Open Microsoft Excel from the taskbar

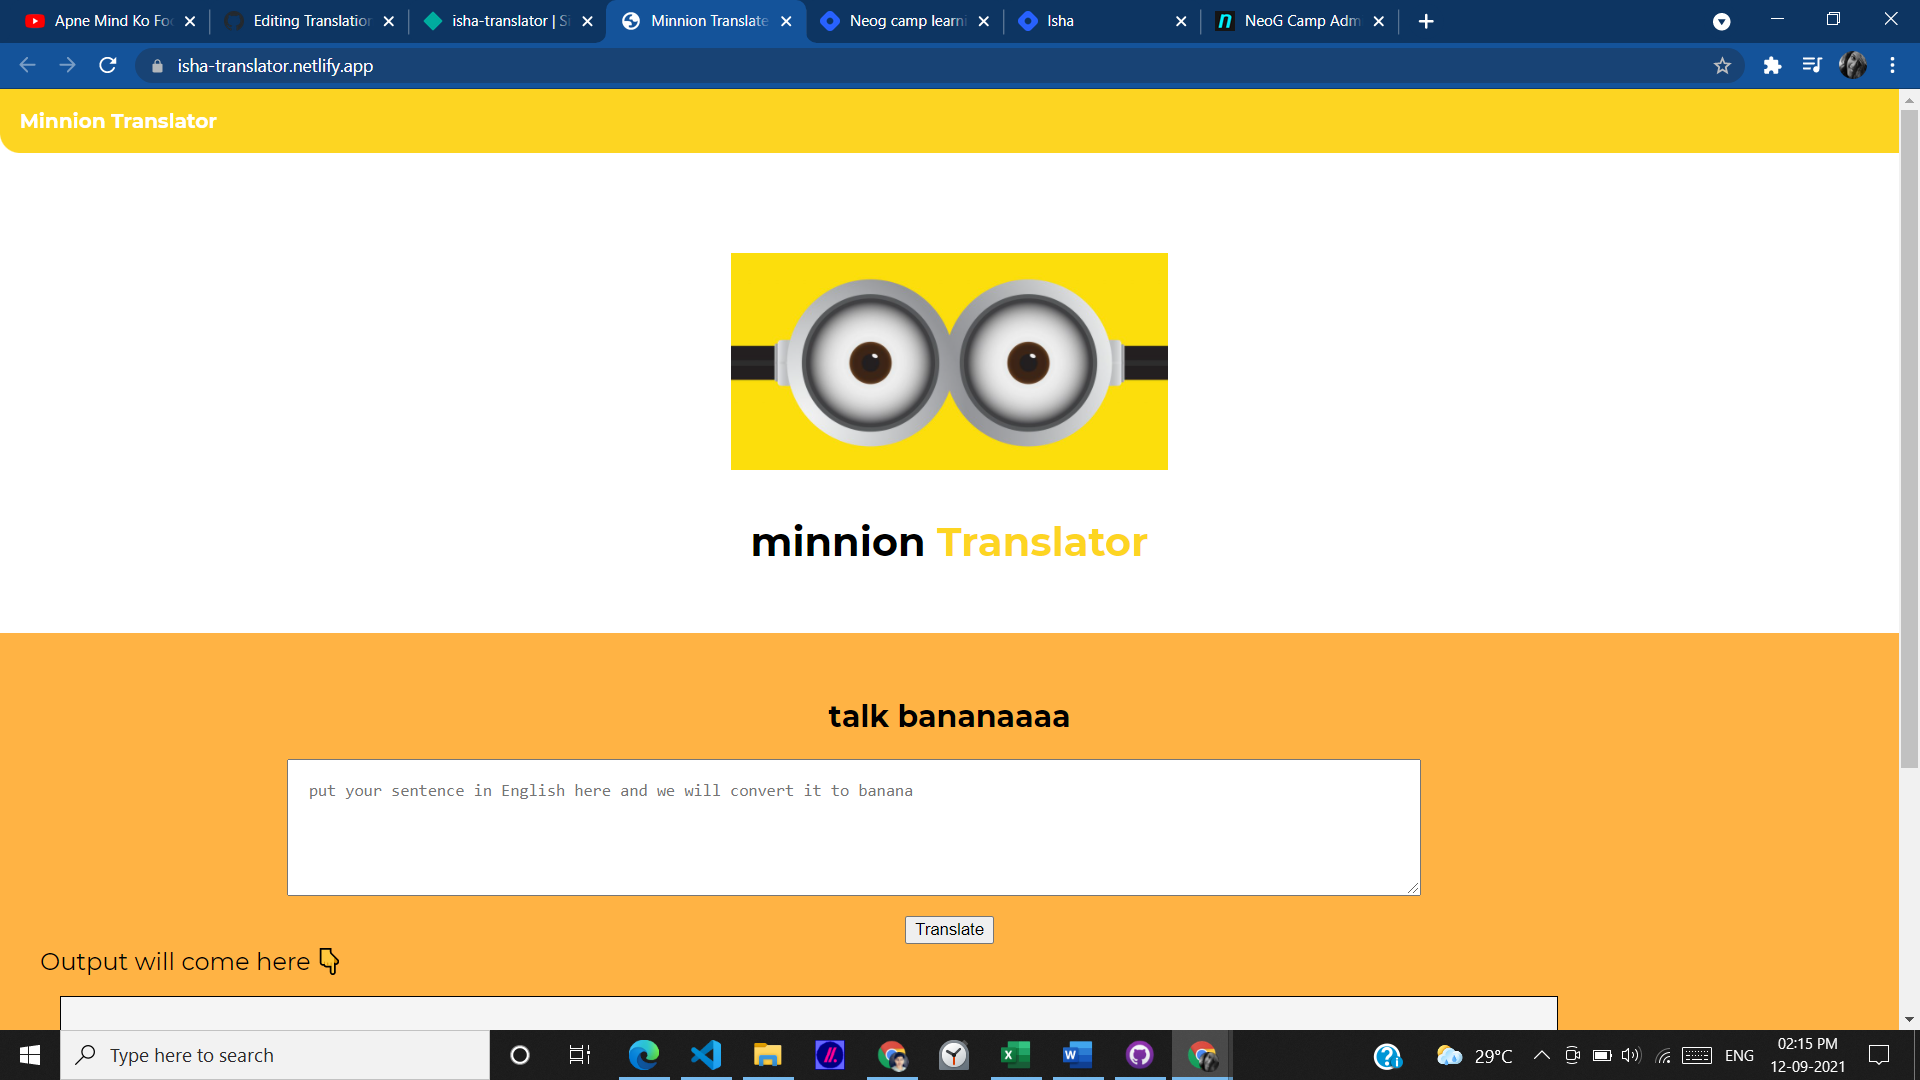click(1016, 1055)
